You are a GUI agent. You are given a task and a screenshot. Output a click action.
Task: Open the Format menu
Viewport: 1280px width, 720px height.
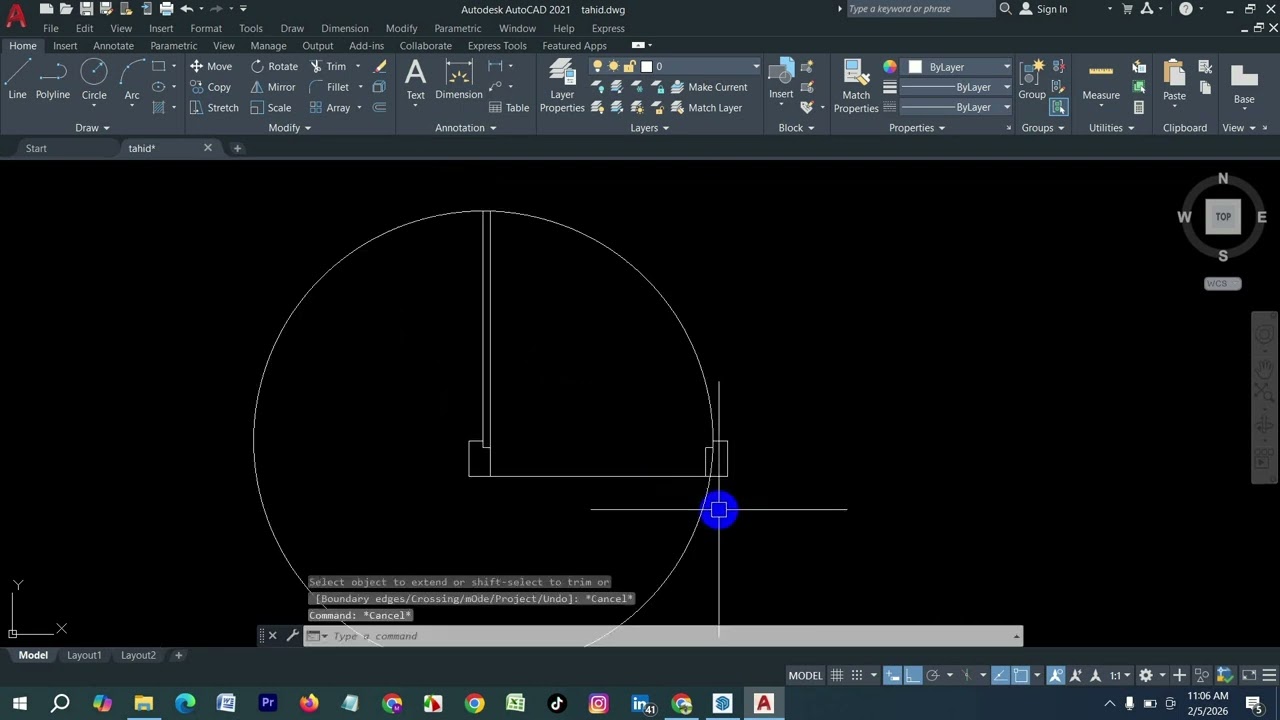click(x=206, y=28)
